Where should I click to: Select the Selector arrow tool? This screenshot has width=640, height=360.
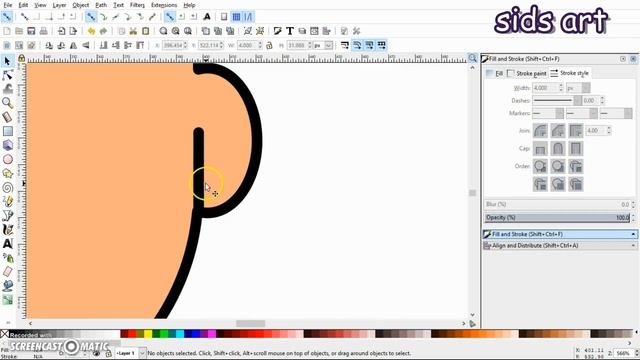click(x=7, y=61)
